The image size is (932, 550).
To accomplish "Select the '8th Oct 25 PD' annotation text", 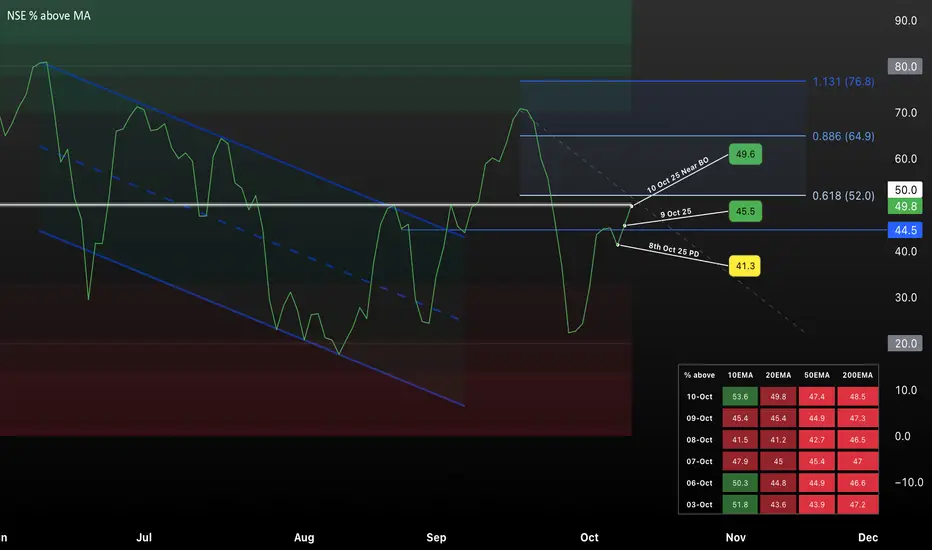I will pos(673,250).
